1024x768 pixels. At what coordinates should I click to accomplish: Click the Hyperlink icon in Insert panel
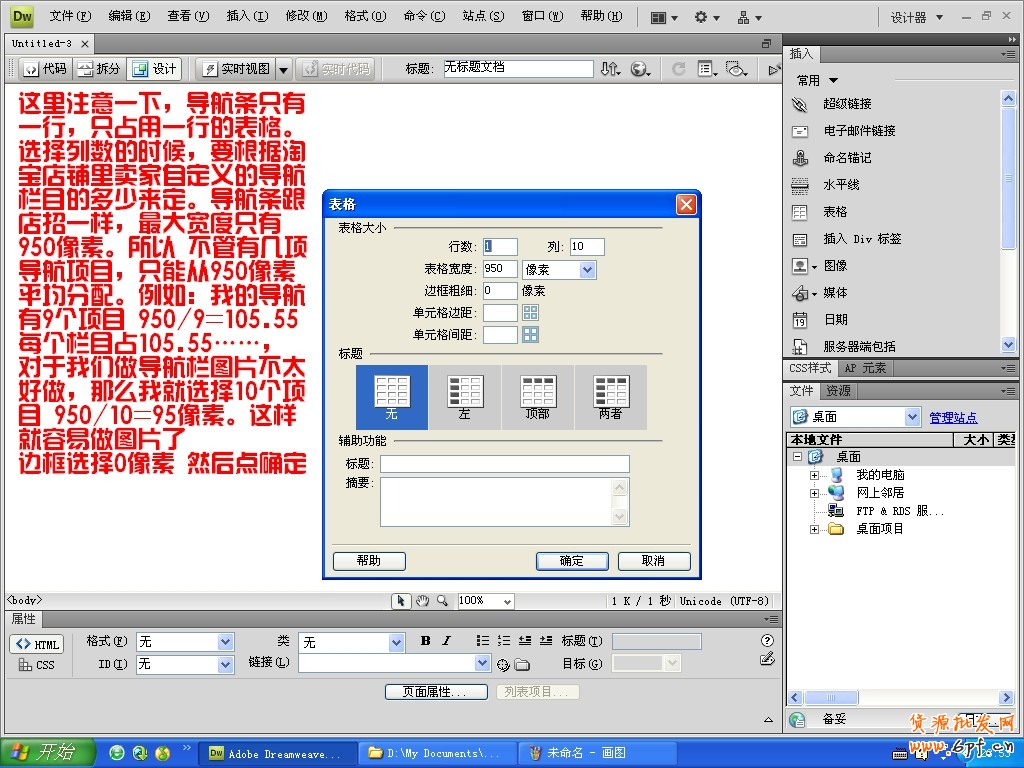point(800,104)
